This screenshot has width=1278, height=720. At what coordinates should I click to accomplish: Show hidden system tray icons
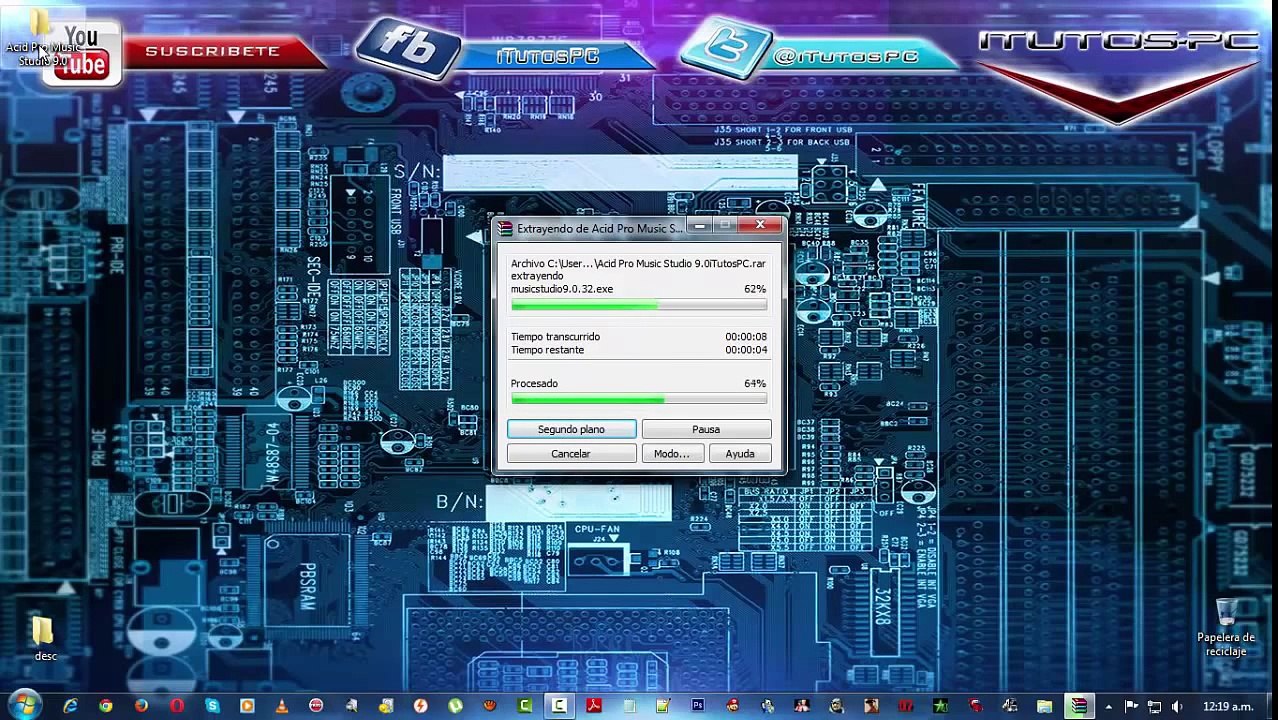[x=1109, y=707]
